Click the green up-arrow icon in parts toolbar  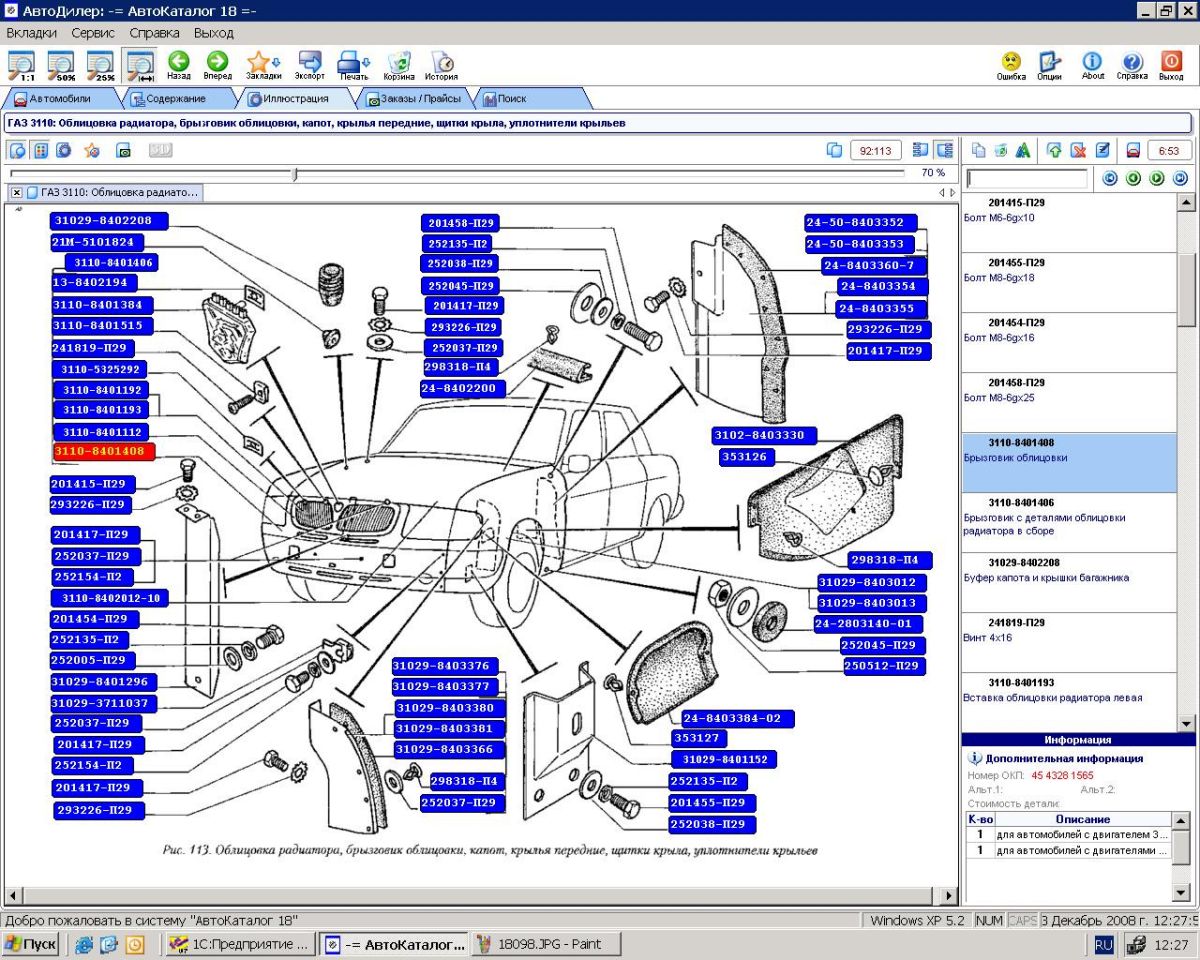1054,150
